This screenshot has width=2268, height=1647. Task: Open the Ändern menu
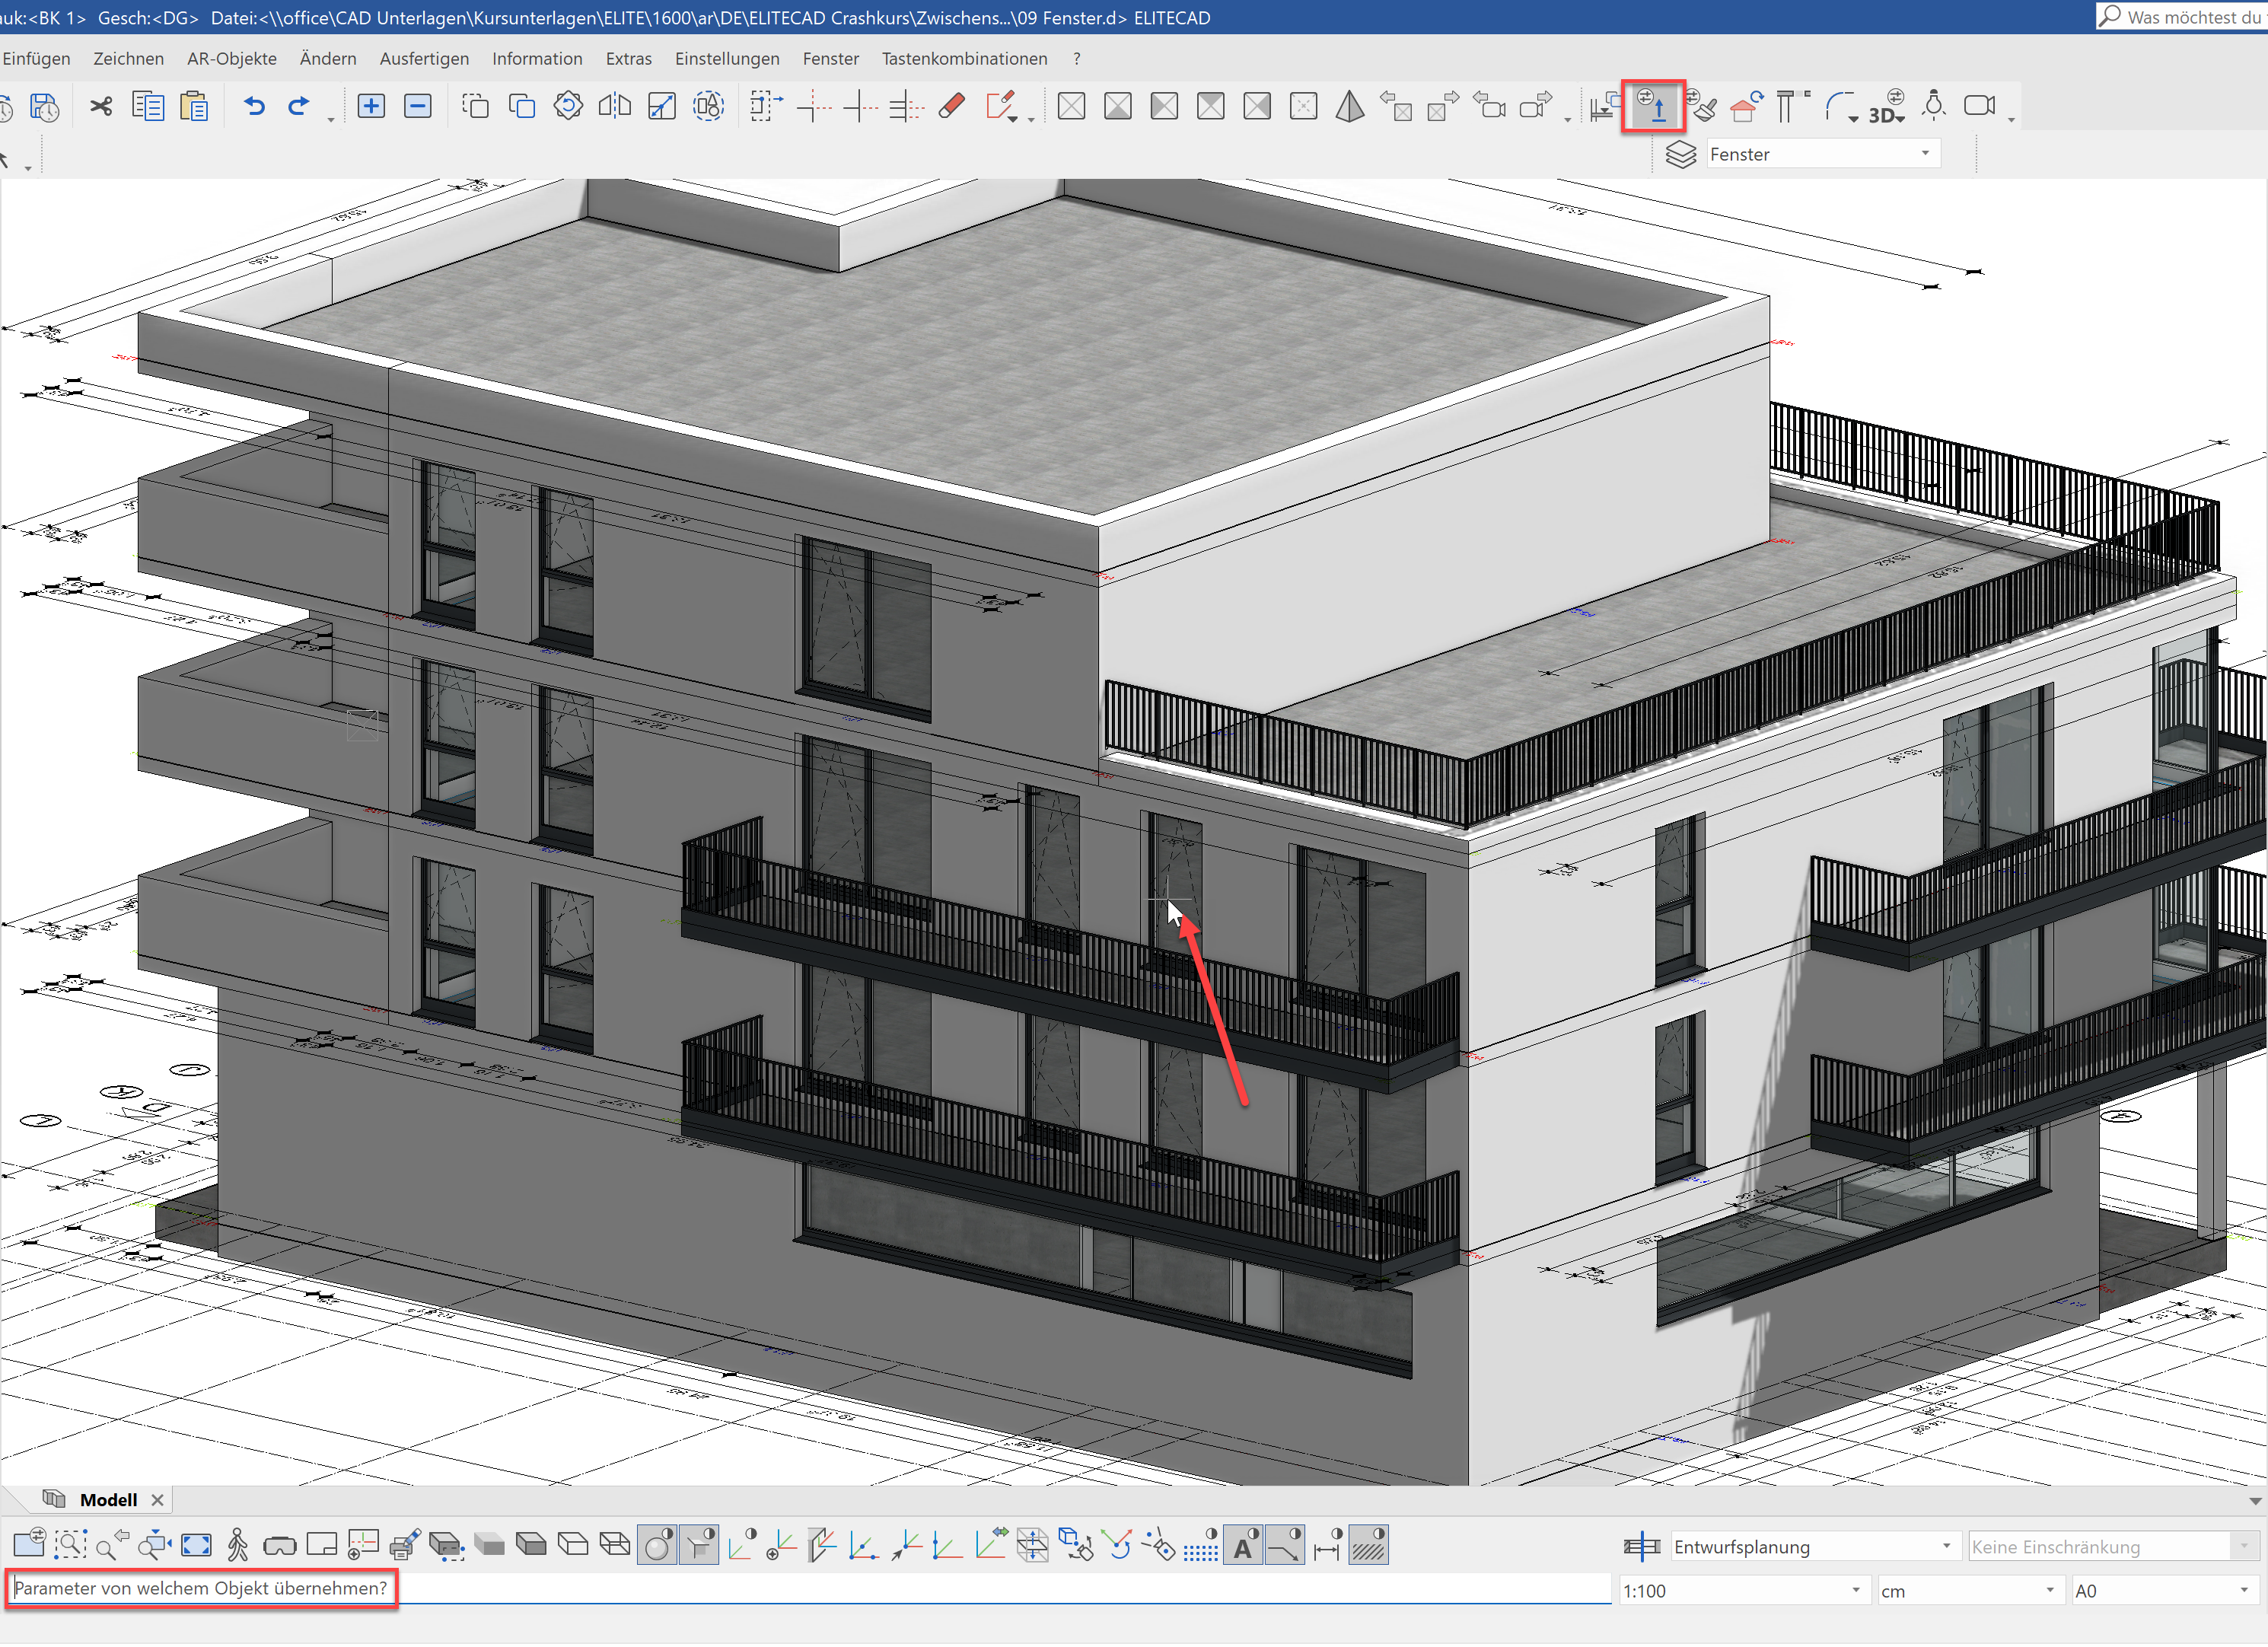(328, 59)
